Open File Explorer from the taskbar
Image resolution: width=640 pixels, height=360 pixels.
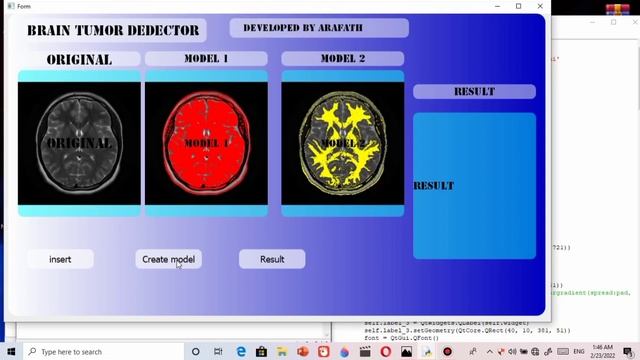pos(282,351)
